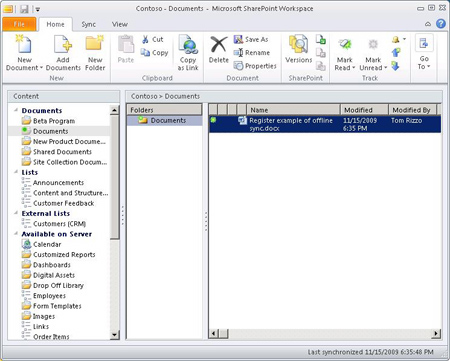Viewport: 450px width, 361px height.
Task: Switch to the View tab
Action: (120, 24)
